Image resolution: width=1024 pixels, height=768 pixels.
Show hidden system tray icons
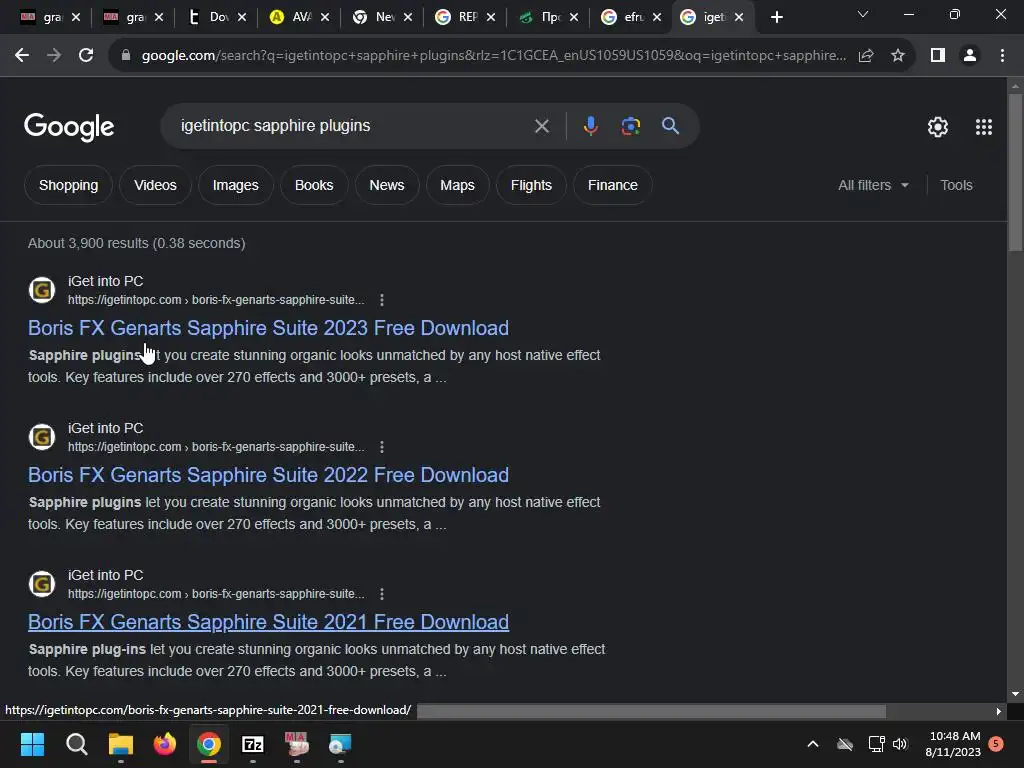(x=813, y=744)
